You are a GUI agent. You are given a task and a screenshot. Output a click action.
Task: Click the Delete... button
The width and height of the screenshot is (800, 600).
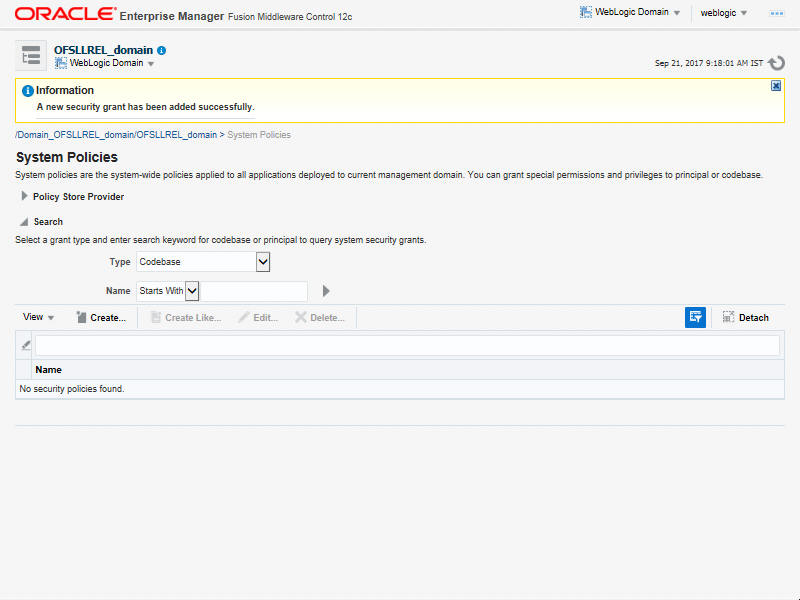(320, 317)
